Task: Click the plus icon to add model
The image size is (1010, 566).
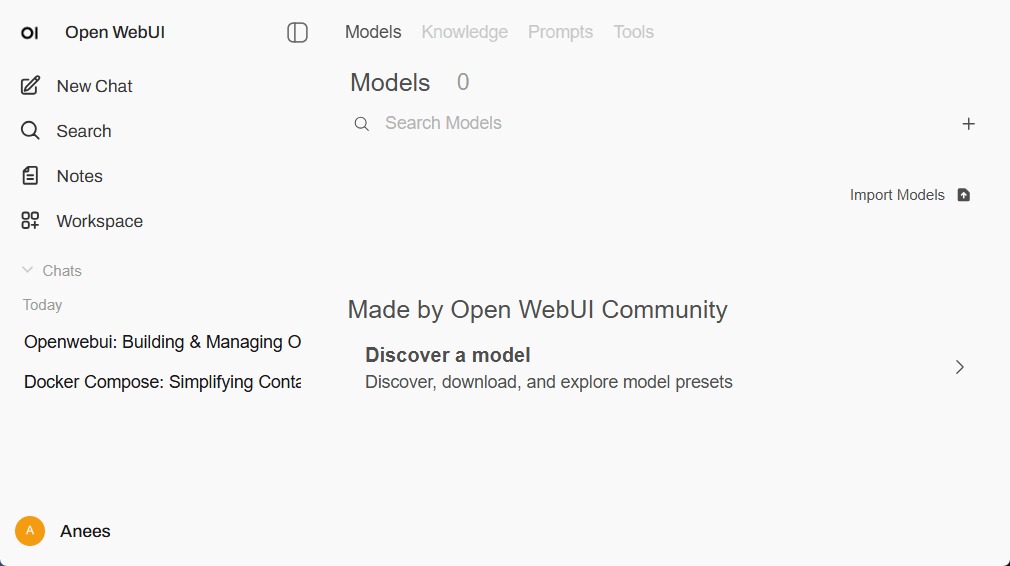Action: tap(968, 124)
